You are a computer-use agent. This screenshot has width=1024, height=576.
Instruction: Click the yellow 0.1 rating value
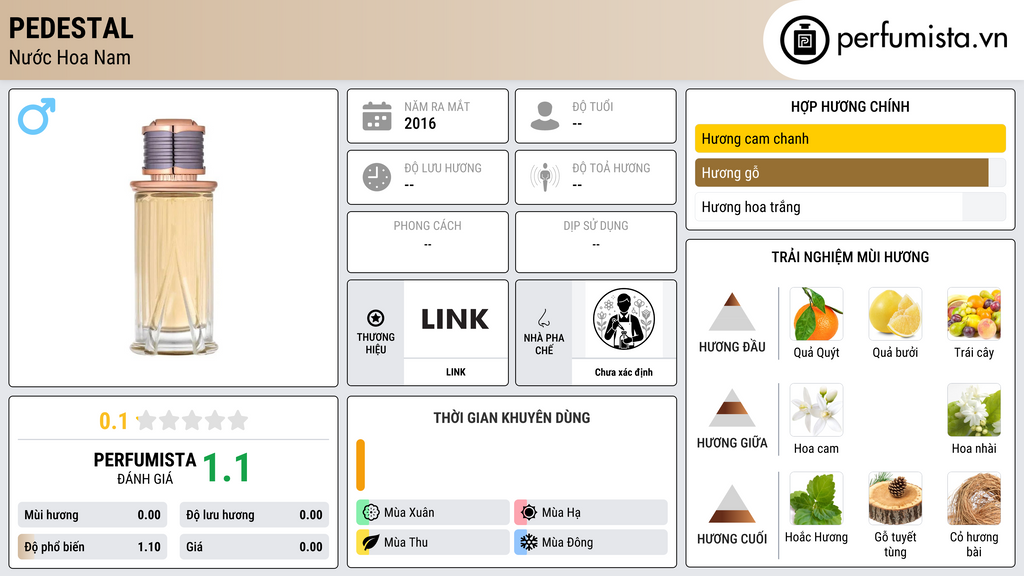click(114, 421)
